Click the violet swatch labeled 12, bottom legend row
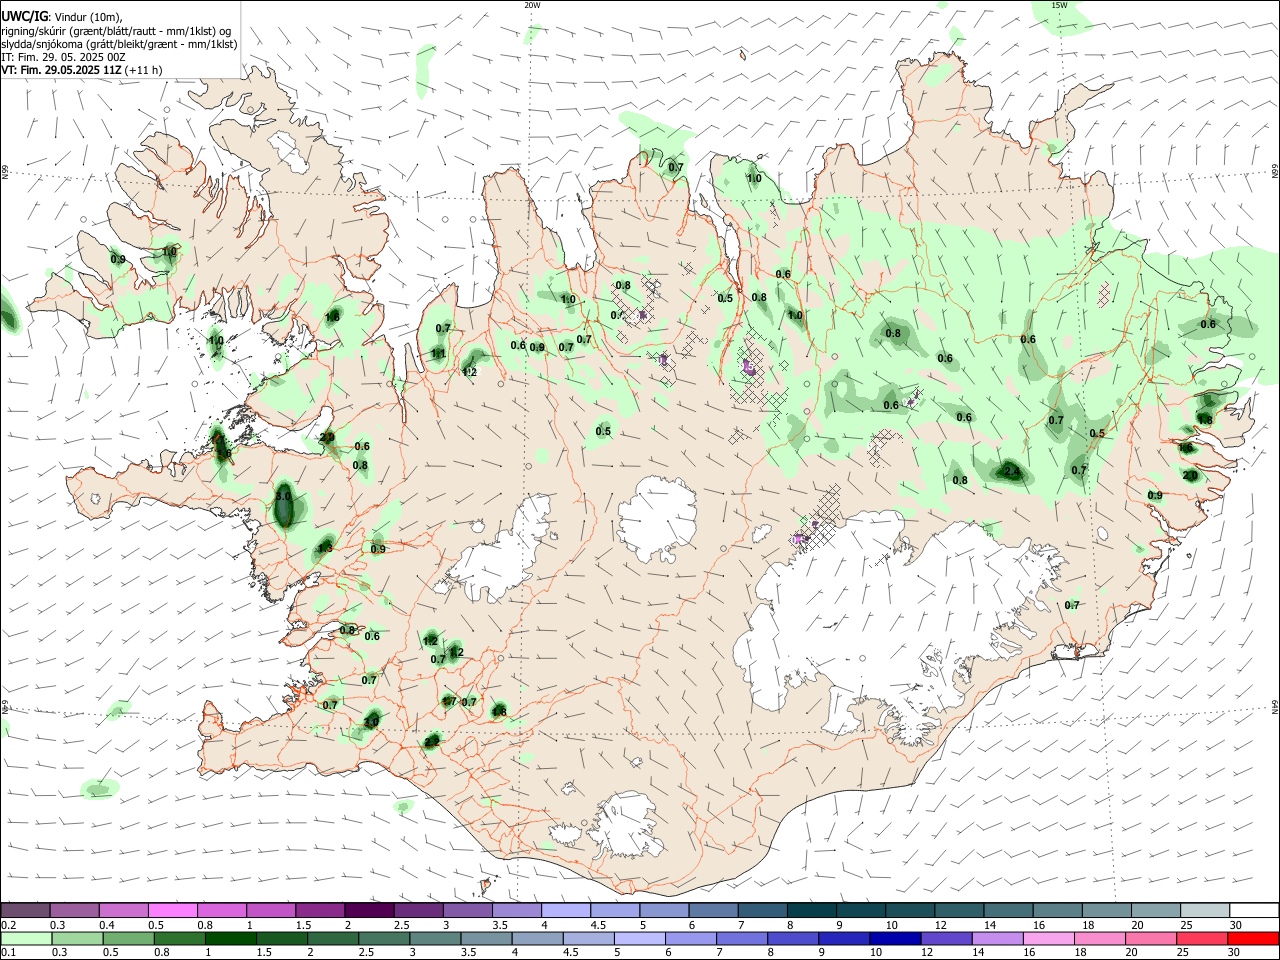The image size is (1280, 960). [945, 938]
